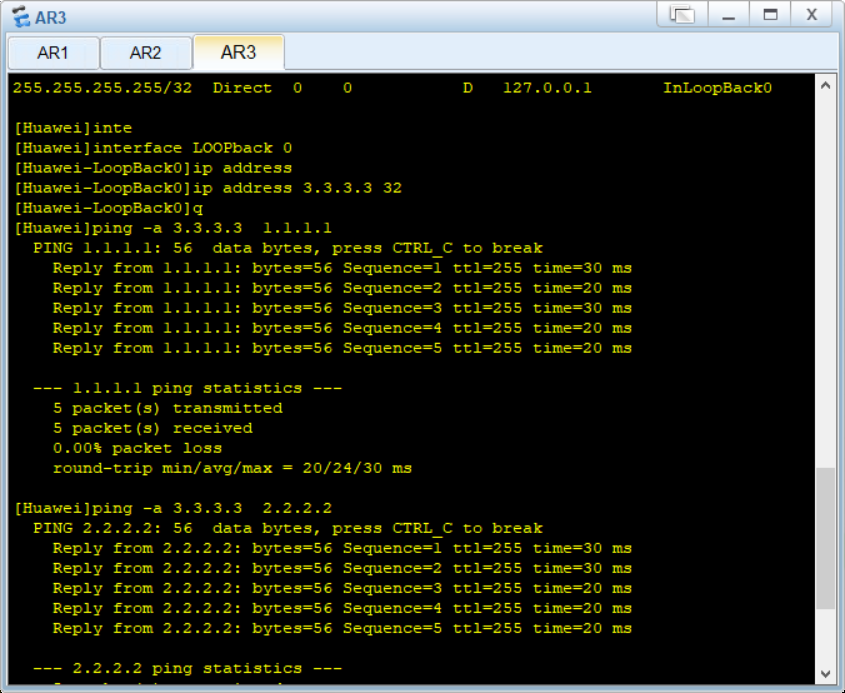Screen dimensions: 845x693
Task: Click the "PING 1.1.1.1: 56 data bytes" line
Action: click(x=288, y=248)
